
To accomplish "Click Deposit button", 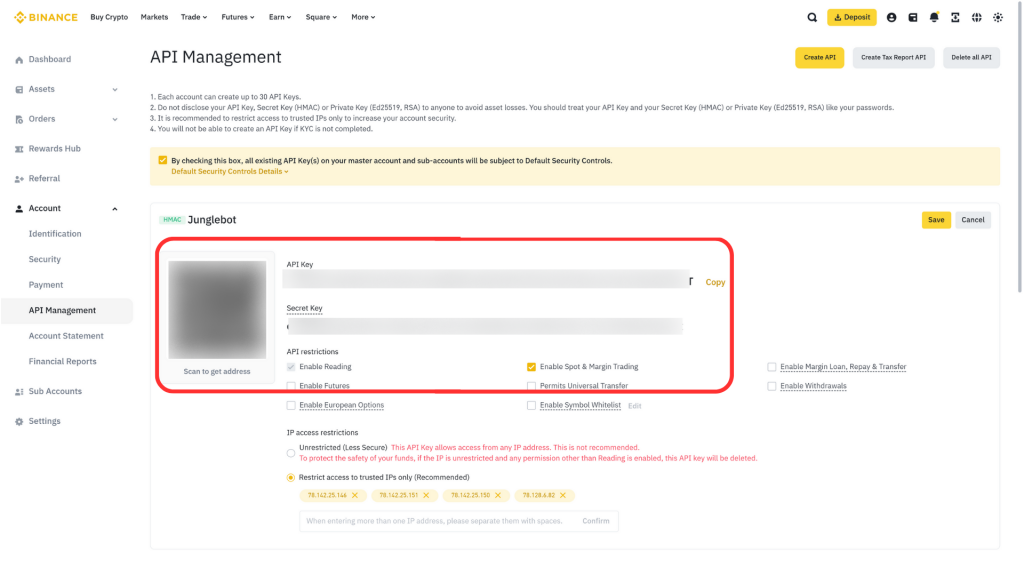I will tap(852, 18).
